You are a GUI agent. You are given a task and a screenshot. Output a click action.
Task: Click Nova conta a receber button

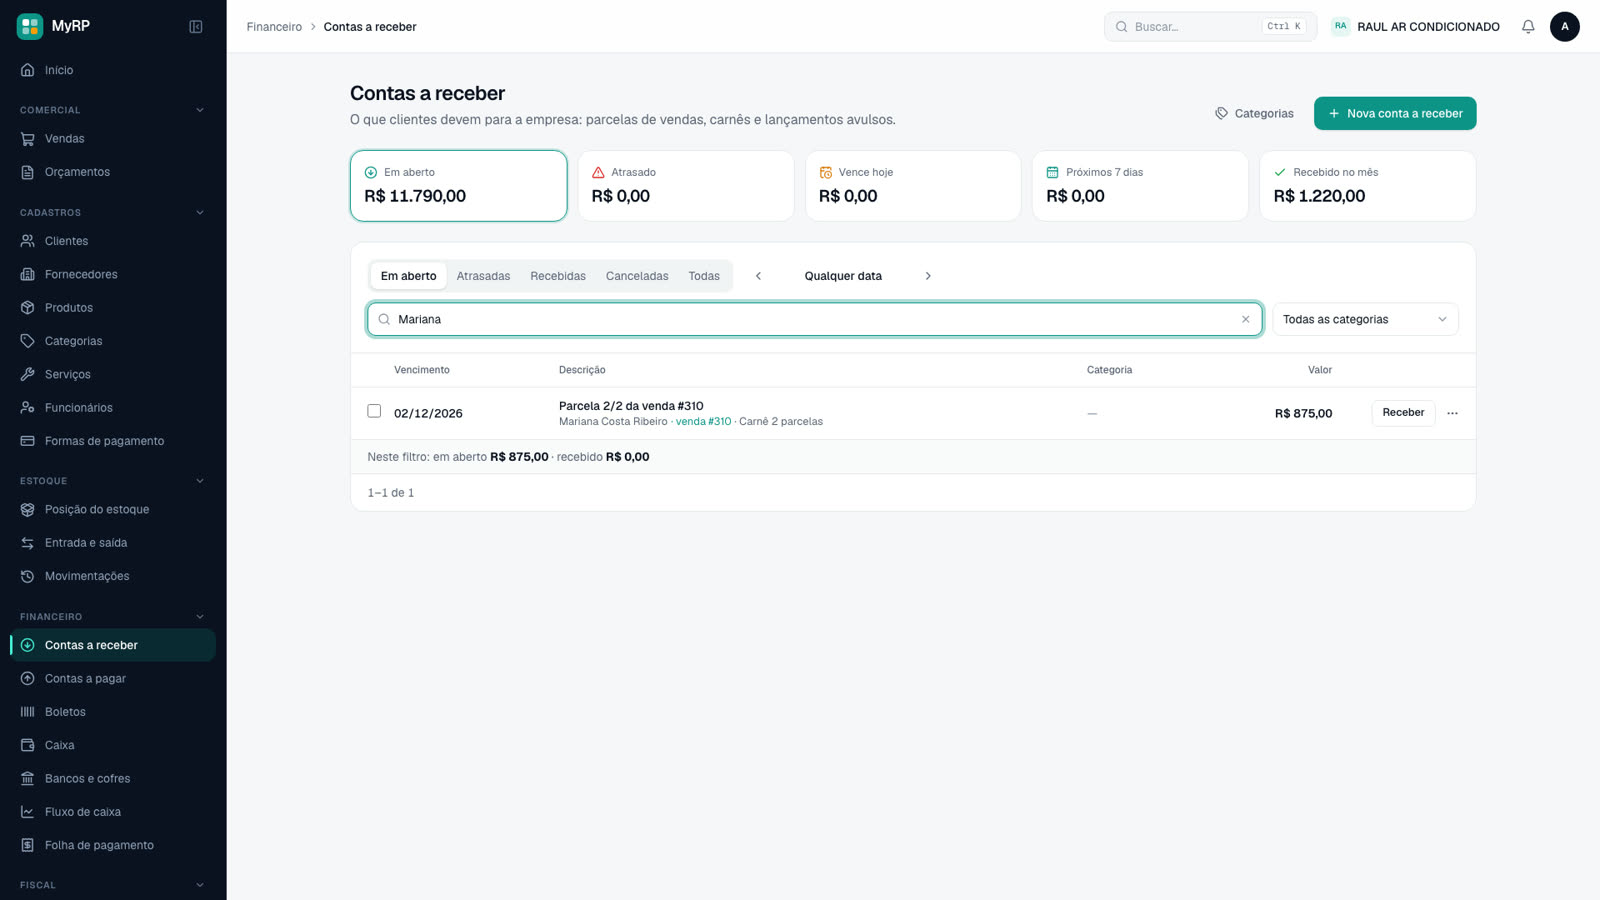point(1395,114)
